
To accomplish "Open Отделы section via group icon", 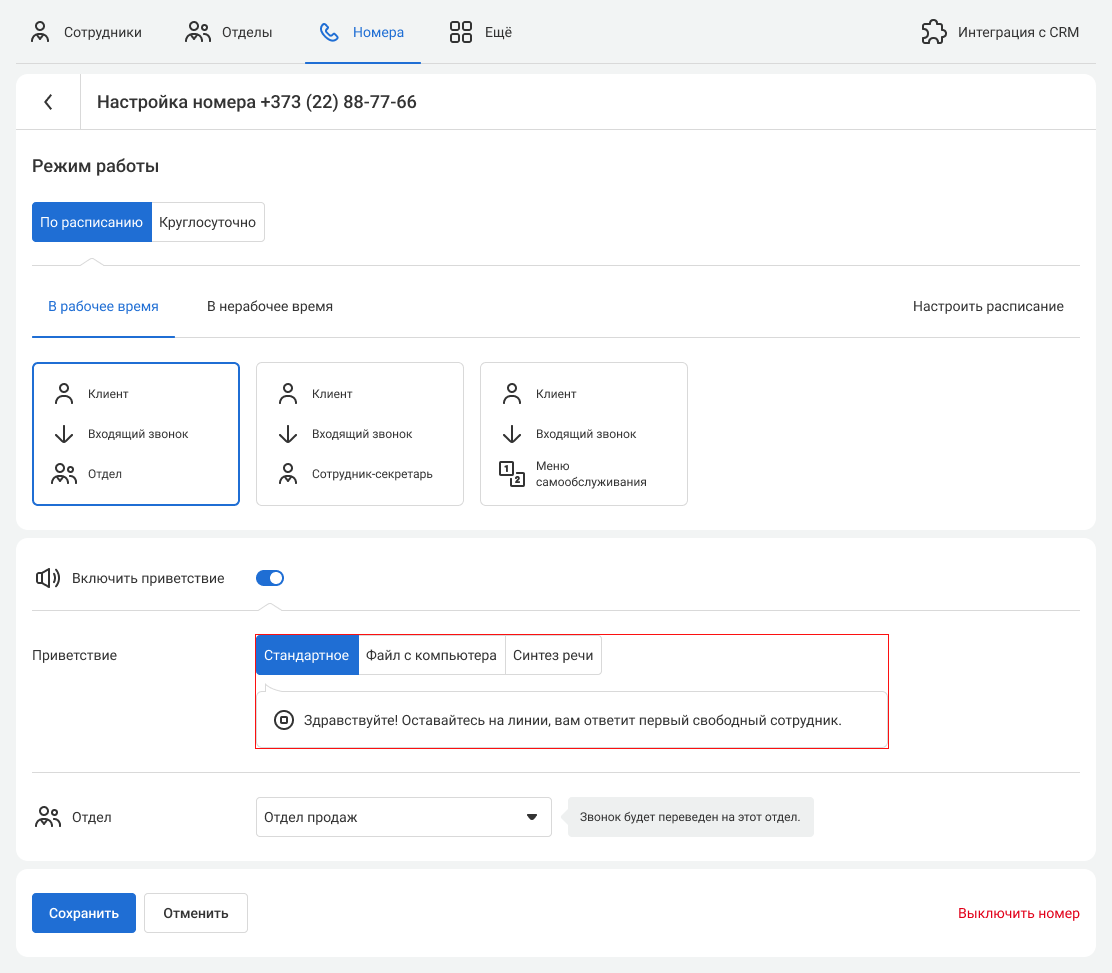I will [x=198, y=32].
